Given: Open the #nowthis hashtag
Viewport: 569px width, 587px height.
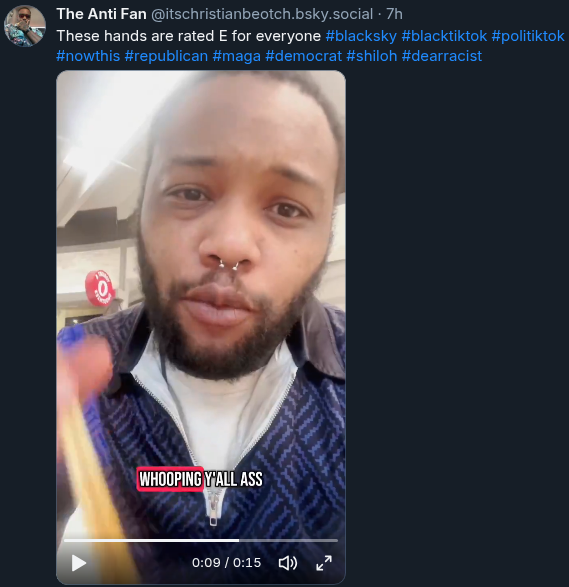Looking at the screenshot, I should tap(88, 56).
